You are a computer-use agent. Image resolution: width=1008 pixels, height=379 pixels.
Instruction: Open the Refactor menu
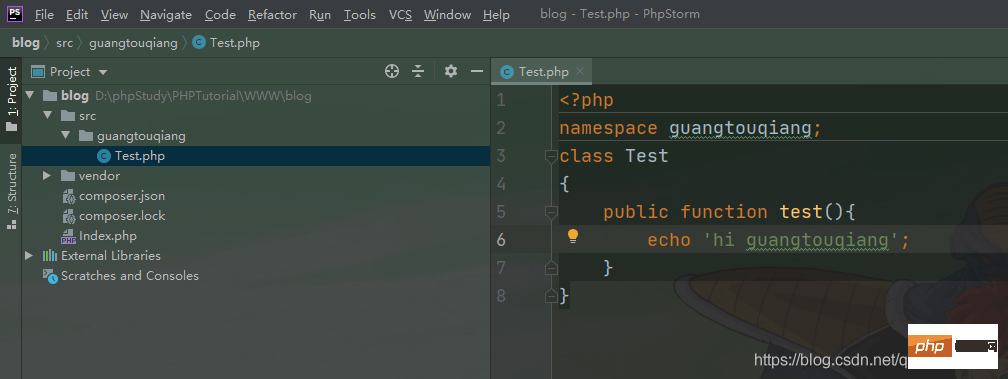[x=273, y=14]
